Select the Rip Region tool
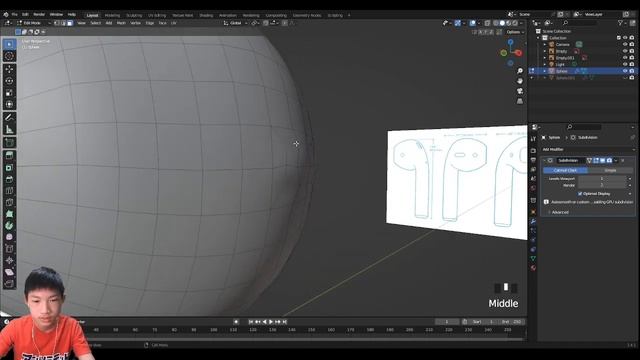 coord(9,284)
